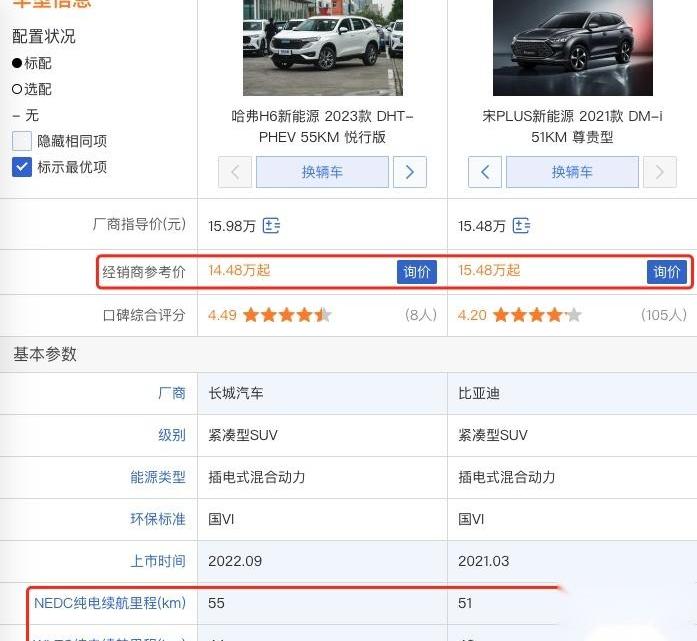Click the 厂商指导价(元) row label
Viewport: 697px width, 641px height.
point(139,224)
